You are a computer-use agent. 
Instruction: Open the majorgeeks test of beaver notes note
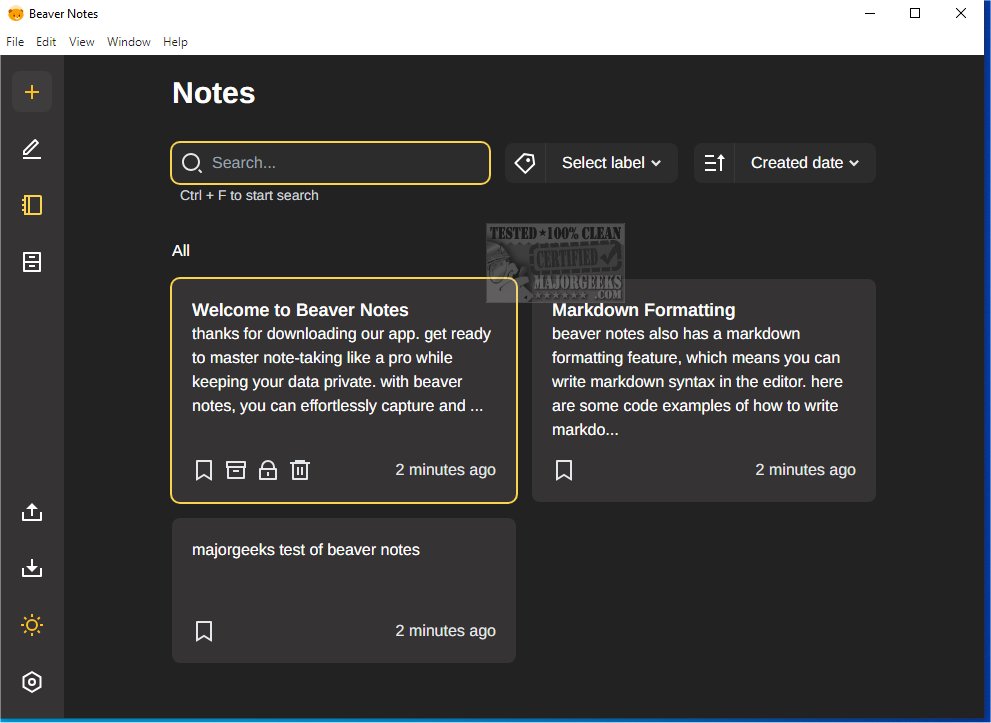pyautogui.click(x=306, y=550)
